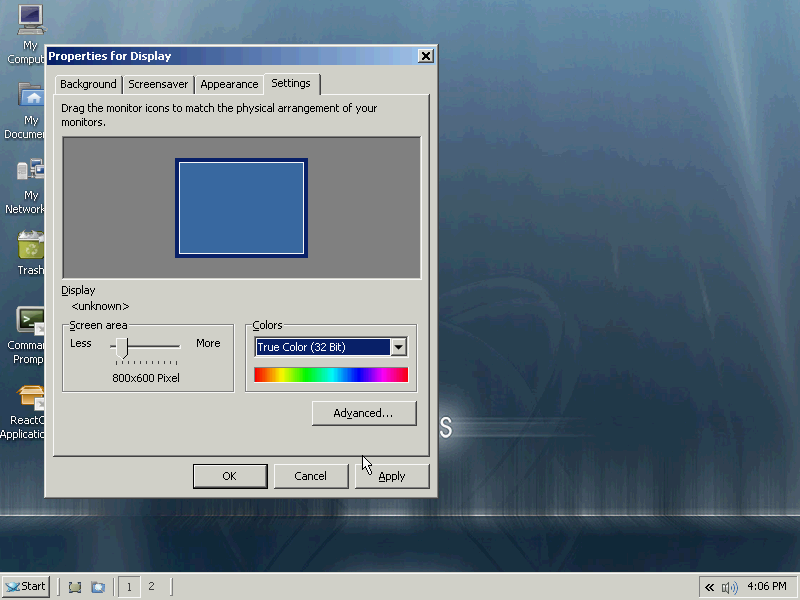
Task: Click the volume speaker tray icon
Action: (729, 587)
